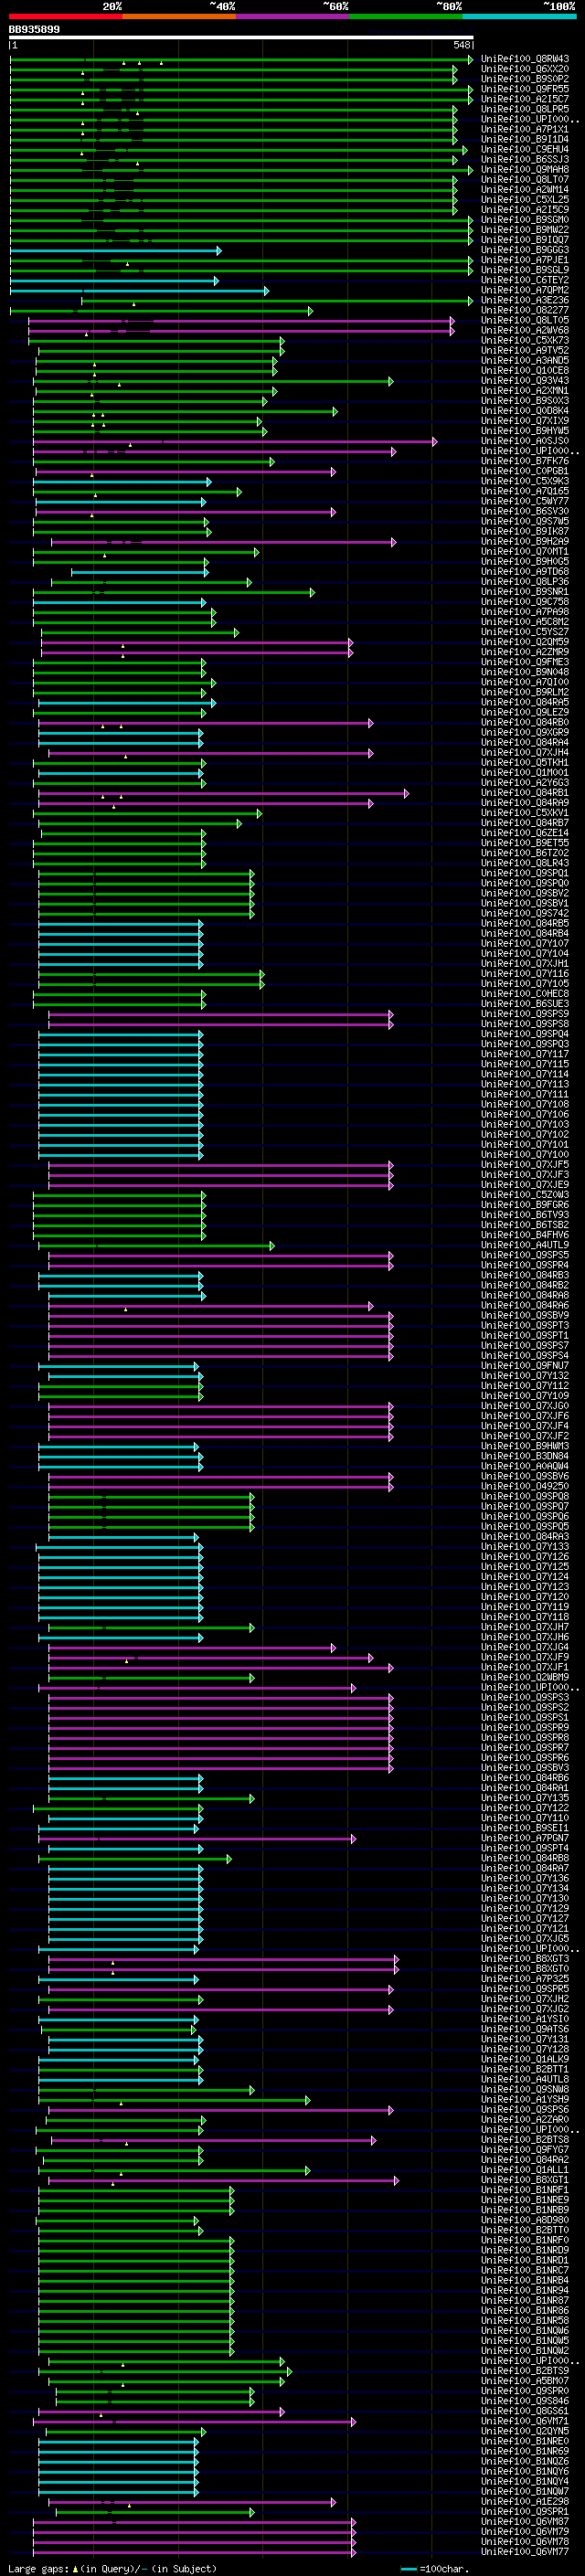585x2576 pixels.
Task: Select the UniRef100_C5X9K3 label
Action: tap(525, 481)
